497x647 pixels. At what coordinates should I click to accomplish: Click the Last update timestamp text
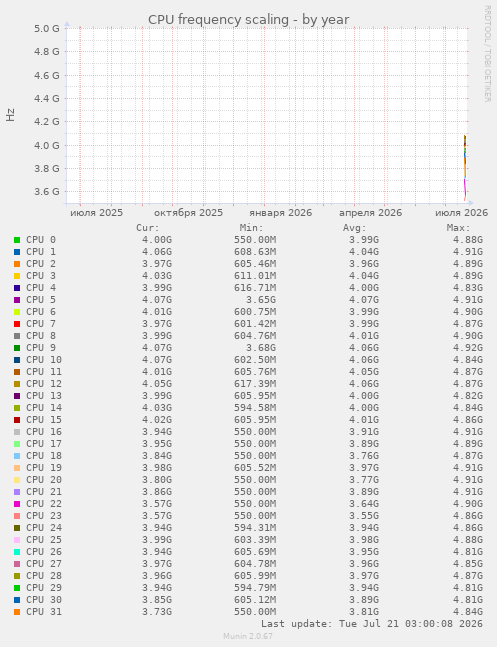[x=372, y=624]
